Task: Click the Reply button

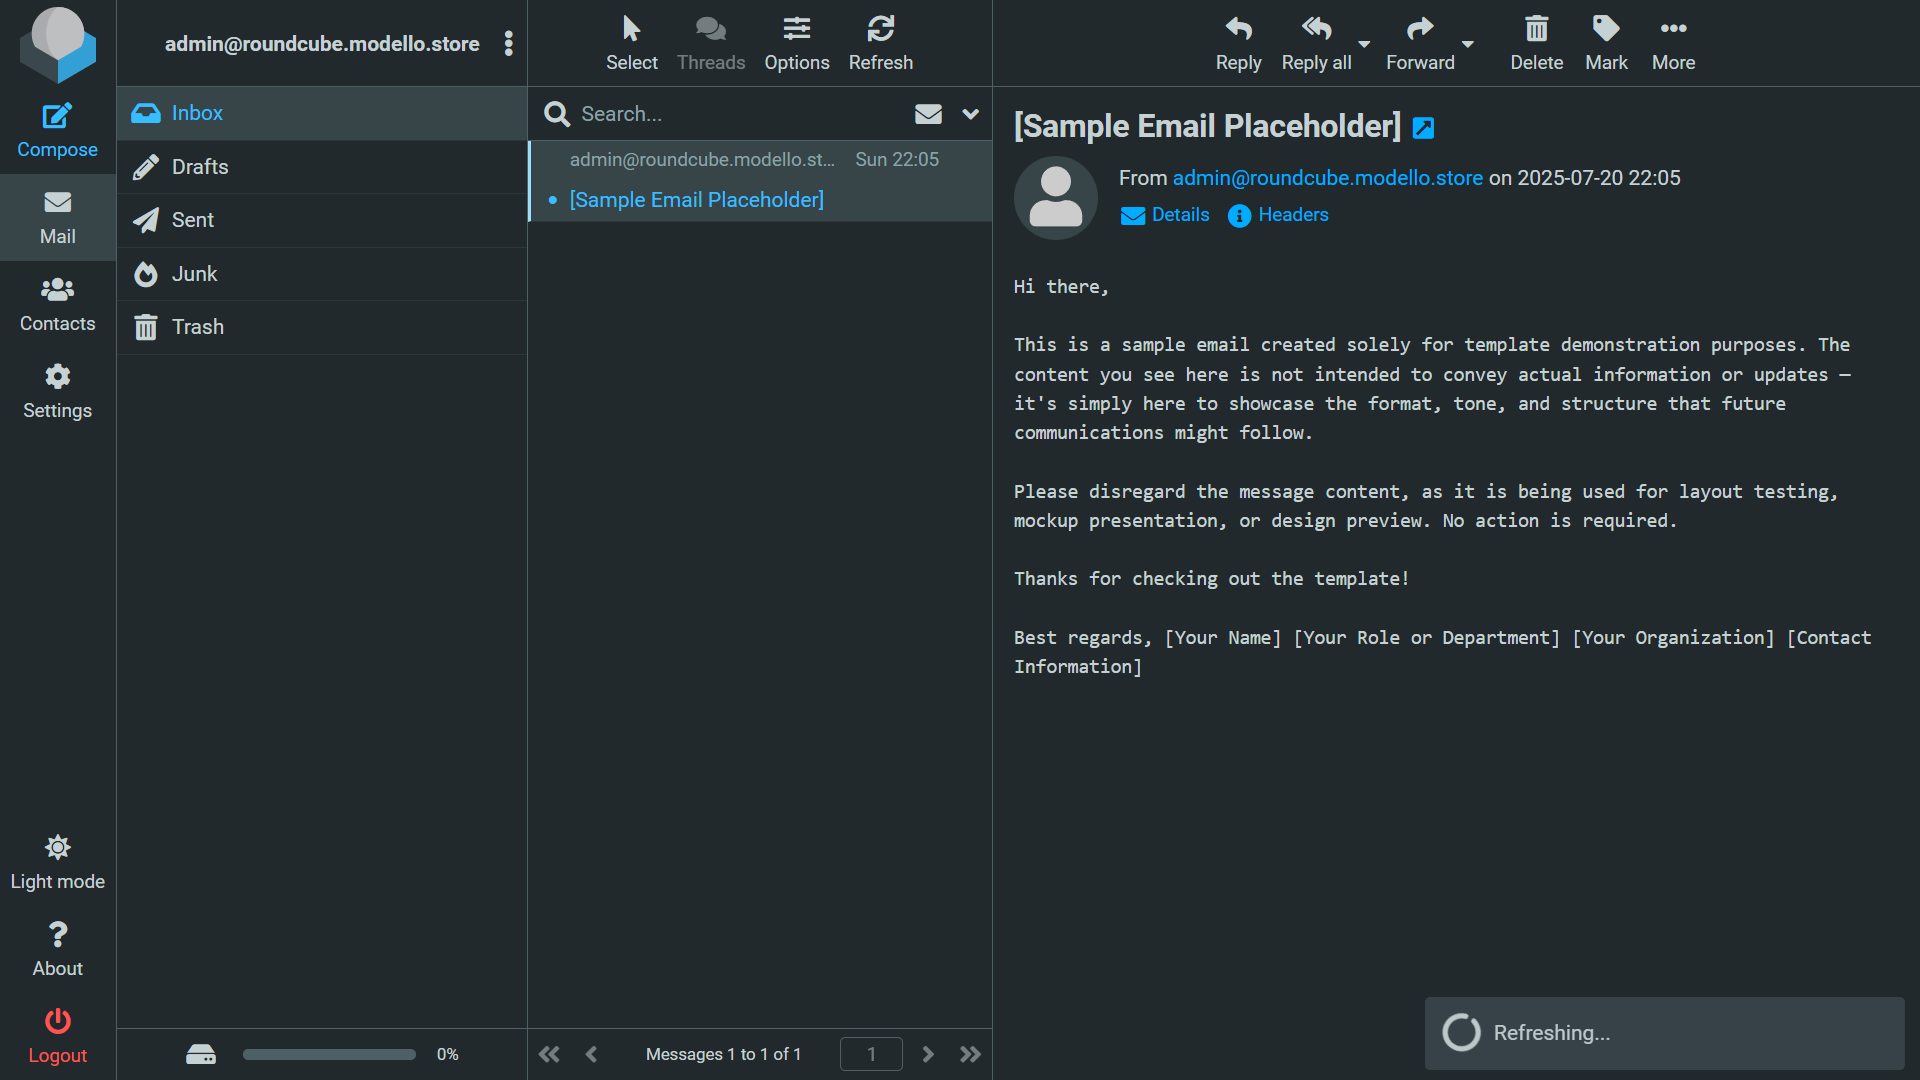Action: pyautogui.click(x=1238, y=43)
